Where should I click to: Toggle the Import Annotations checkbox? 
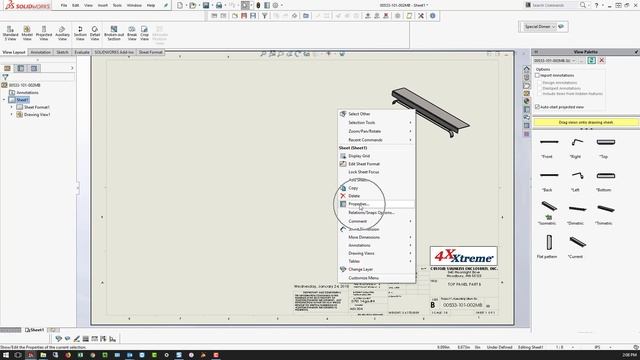pos(538,76)
